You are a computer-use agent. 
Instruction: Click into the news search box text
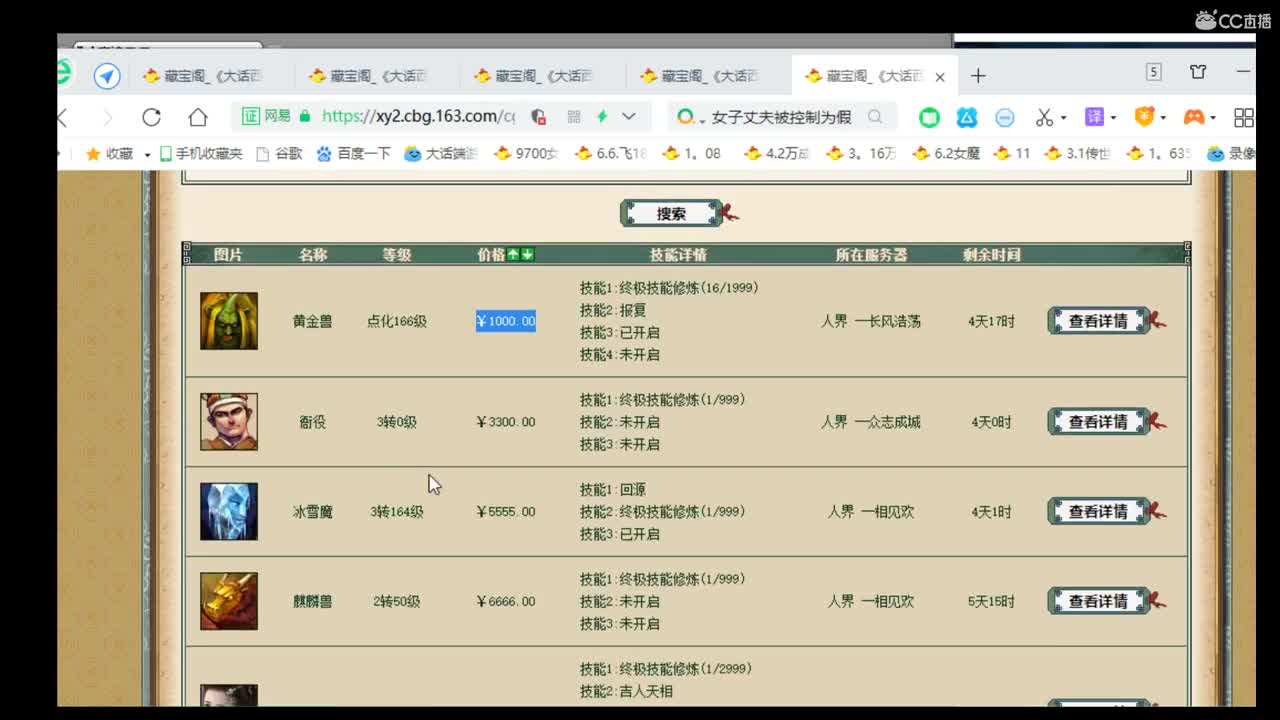(781, 117)
